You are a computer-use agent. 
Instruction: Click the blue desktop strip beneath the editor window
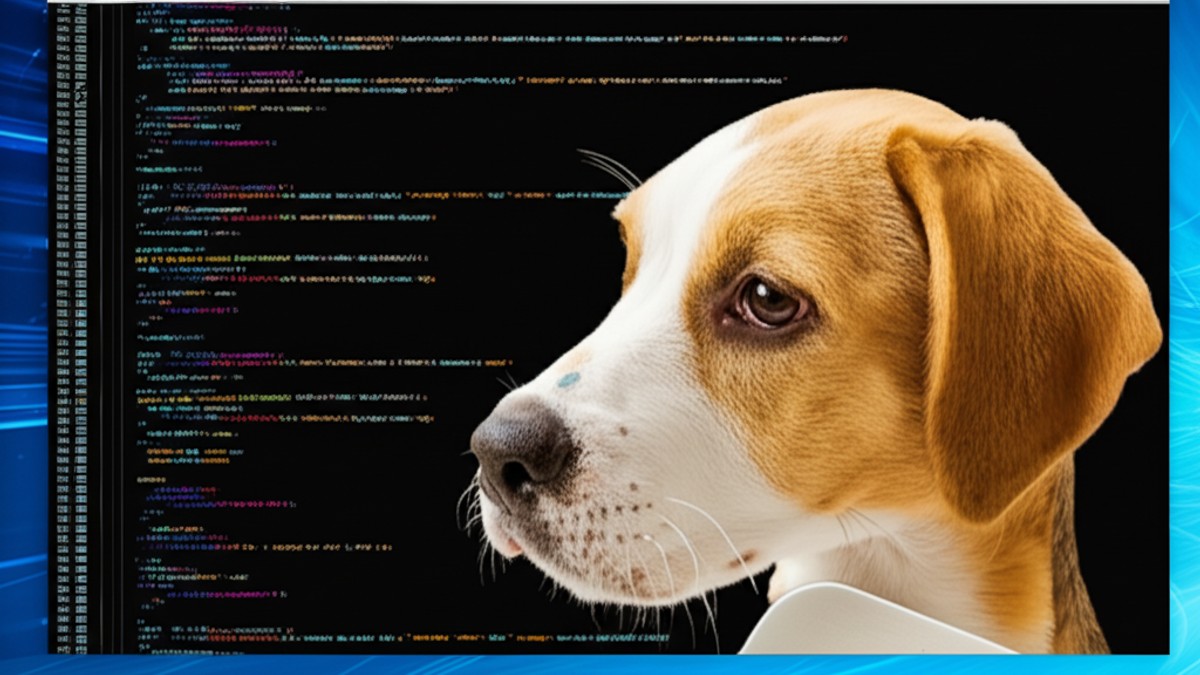coord(600,664)
